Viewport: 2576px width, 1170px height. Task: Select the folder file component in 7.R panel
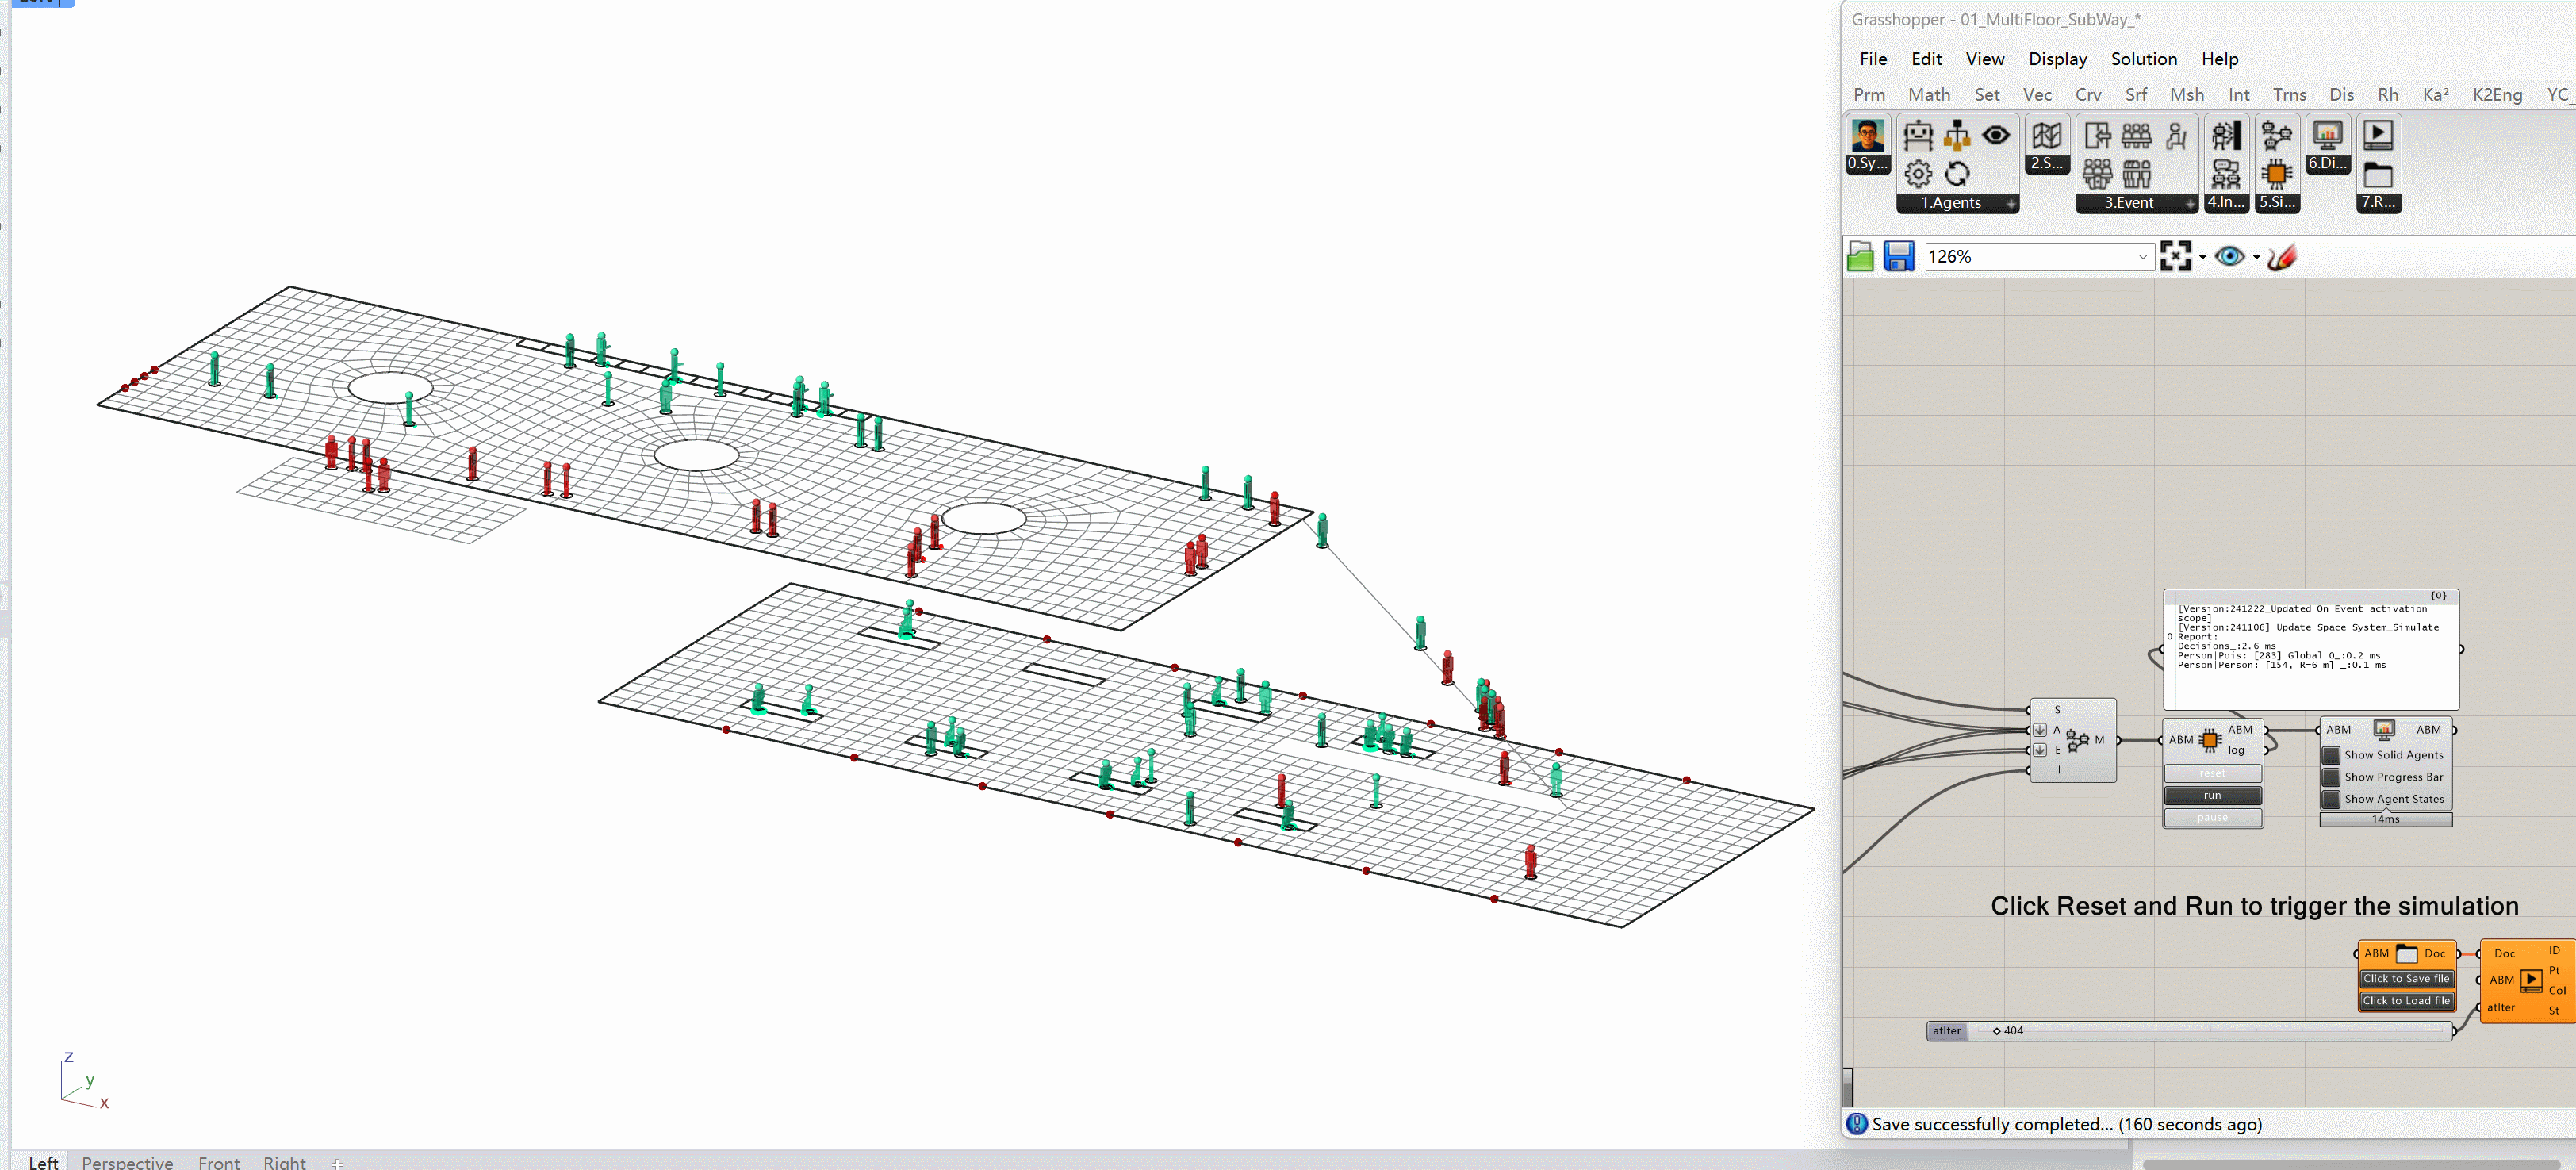coord(2378,174)
